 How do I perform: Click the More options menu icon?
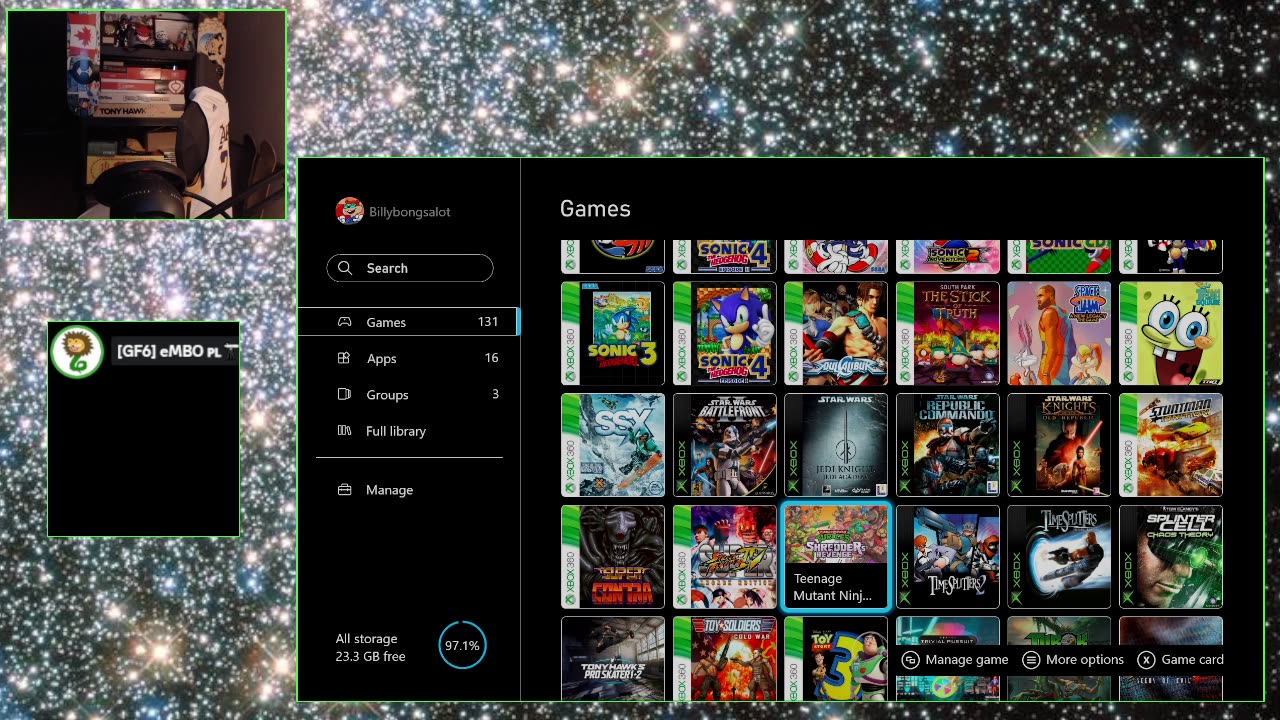pyautogui.click(x=1031, y=660)
